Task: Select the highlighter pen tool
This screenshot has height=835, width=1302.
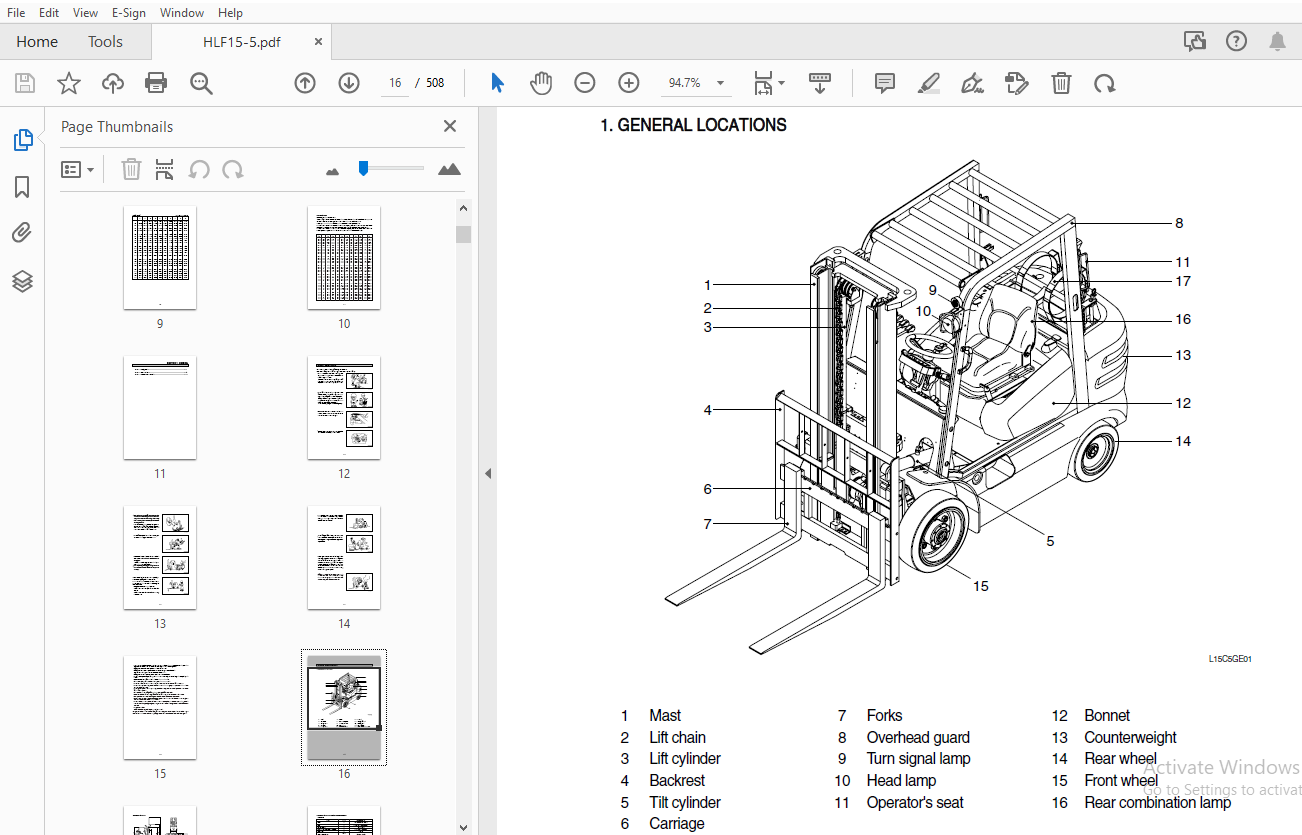Action: [929, 83]
